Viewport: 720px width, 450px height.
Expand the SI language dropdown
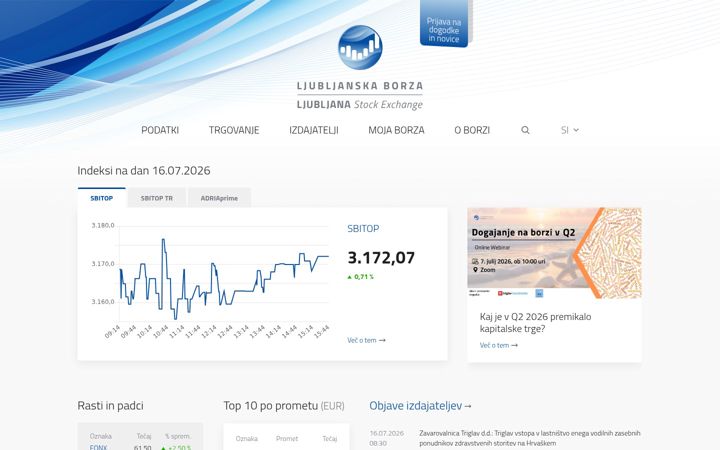tap(569, 130)
